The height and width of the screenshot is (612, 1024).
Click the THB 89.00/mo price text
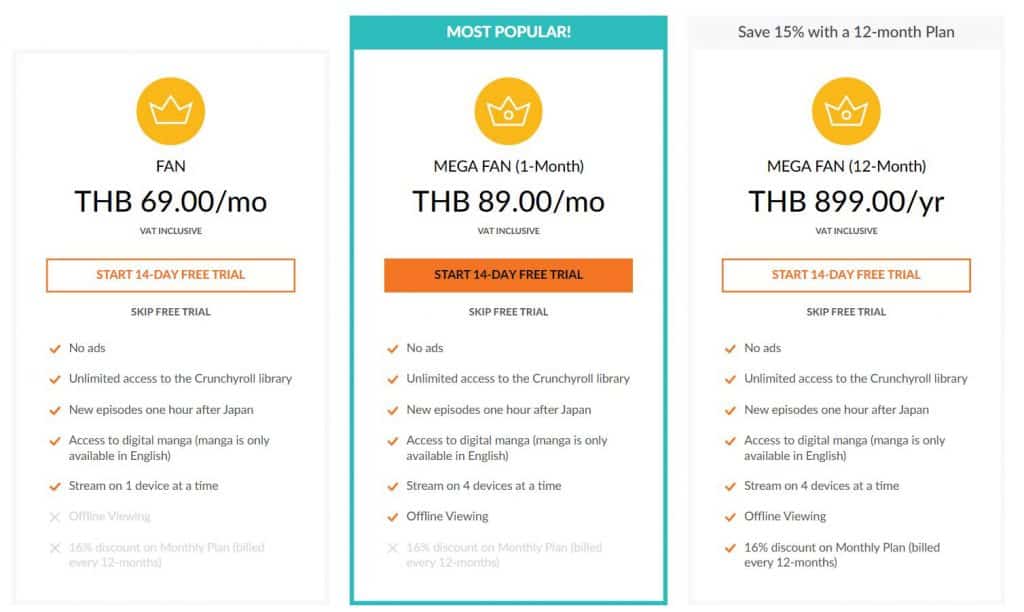coord(508,202)
